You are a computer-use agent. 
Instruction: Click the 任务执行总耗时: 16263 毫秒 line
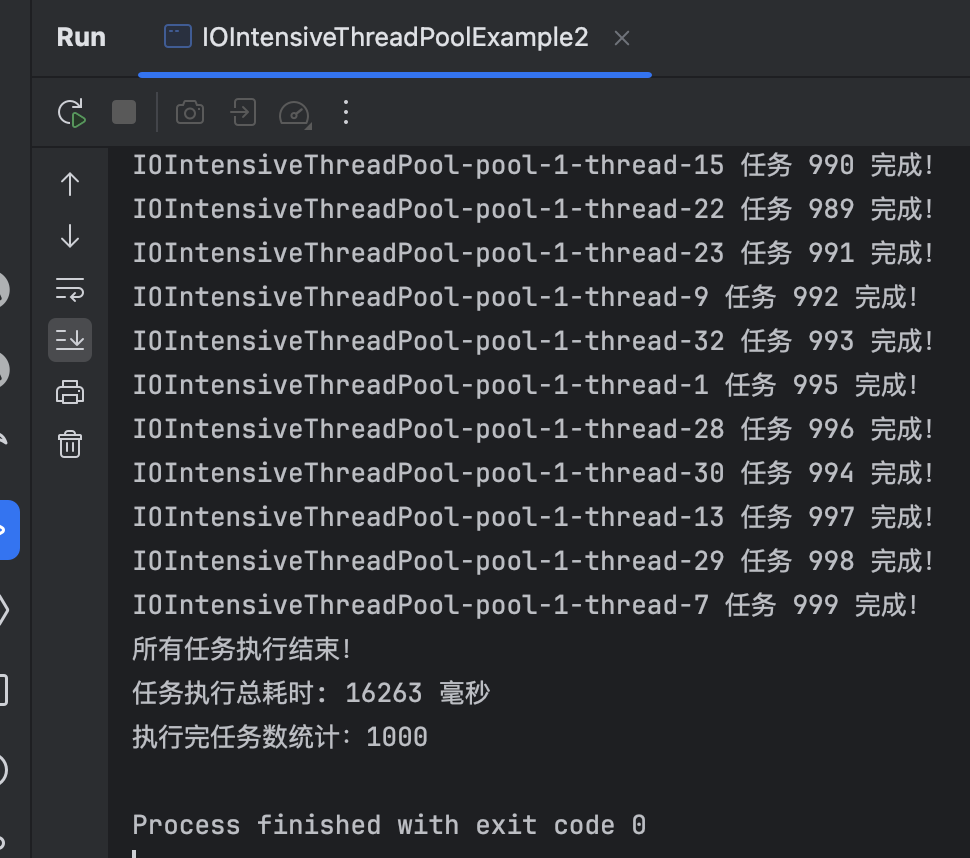(x=311, y=693)
